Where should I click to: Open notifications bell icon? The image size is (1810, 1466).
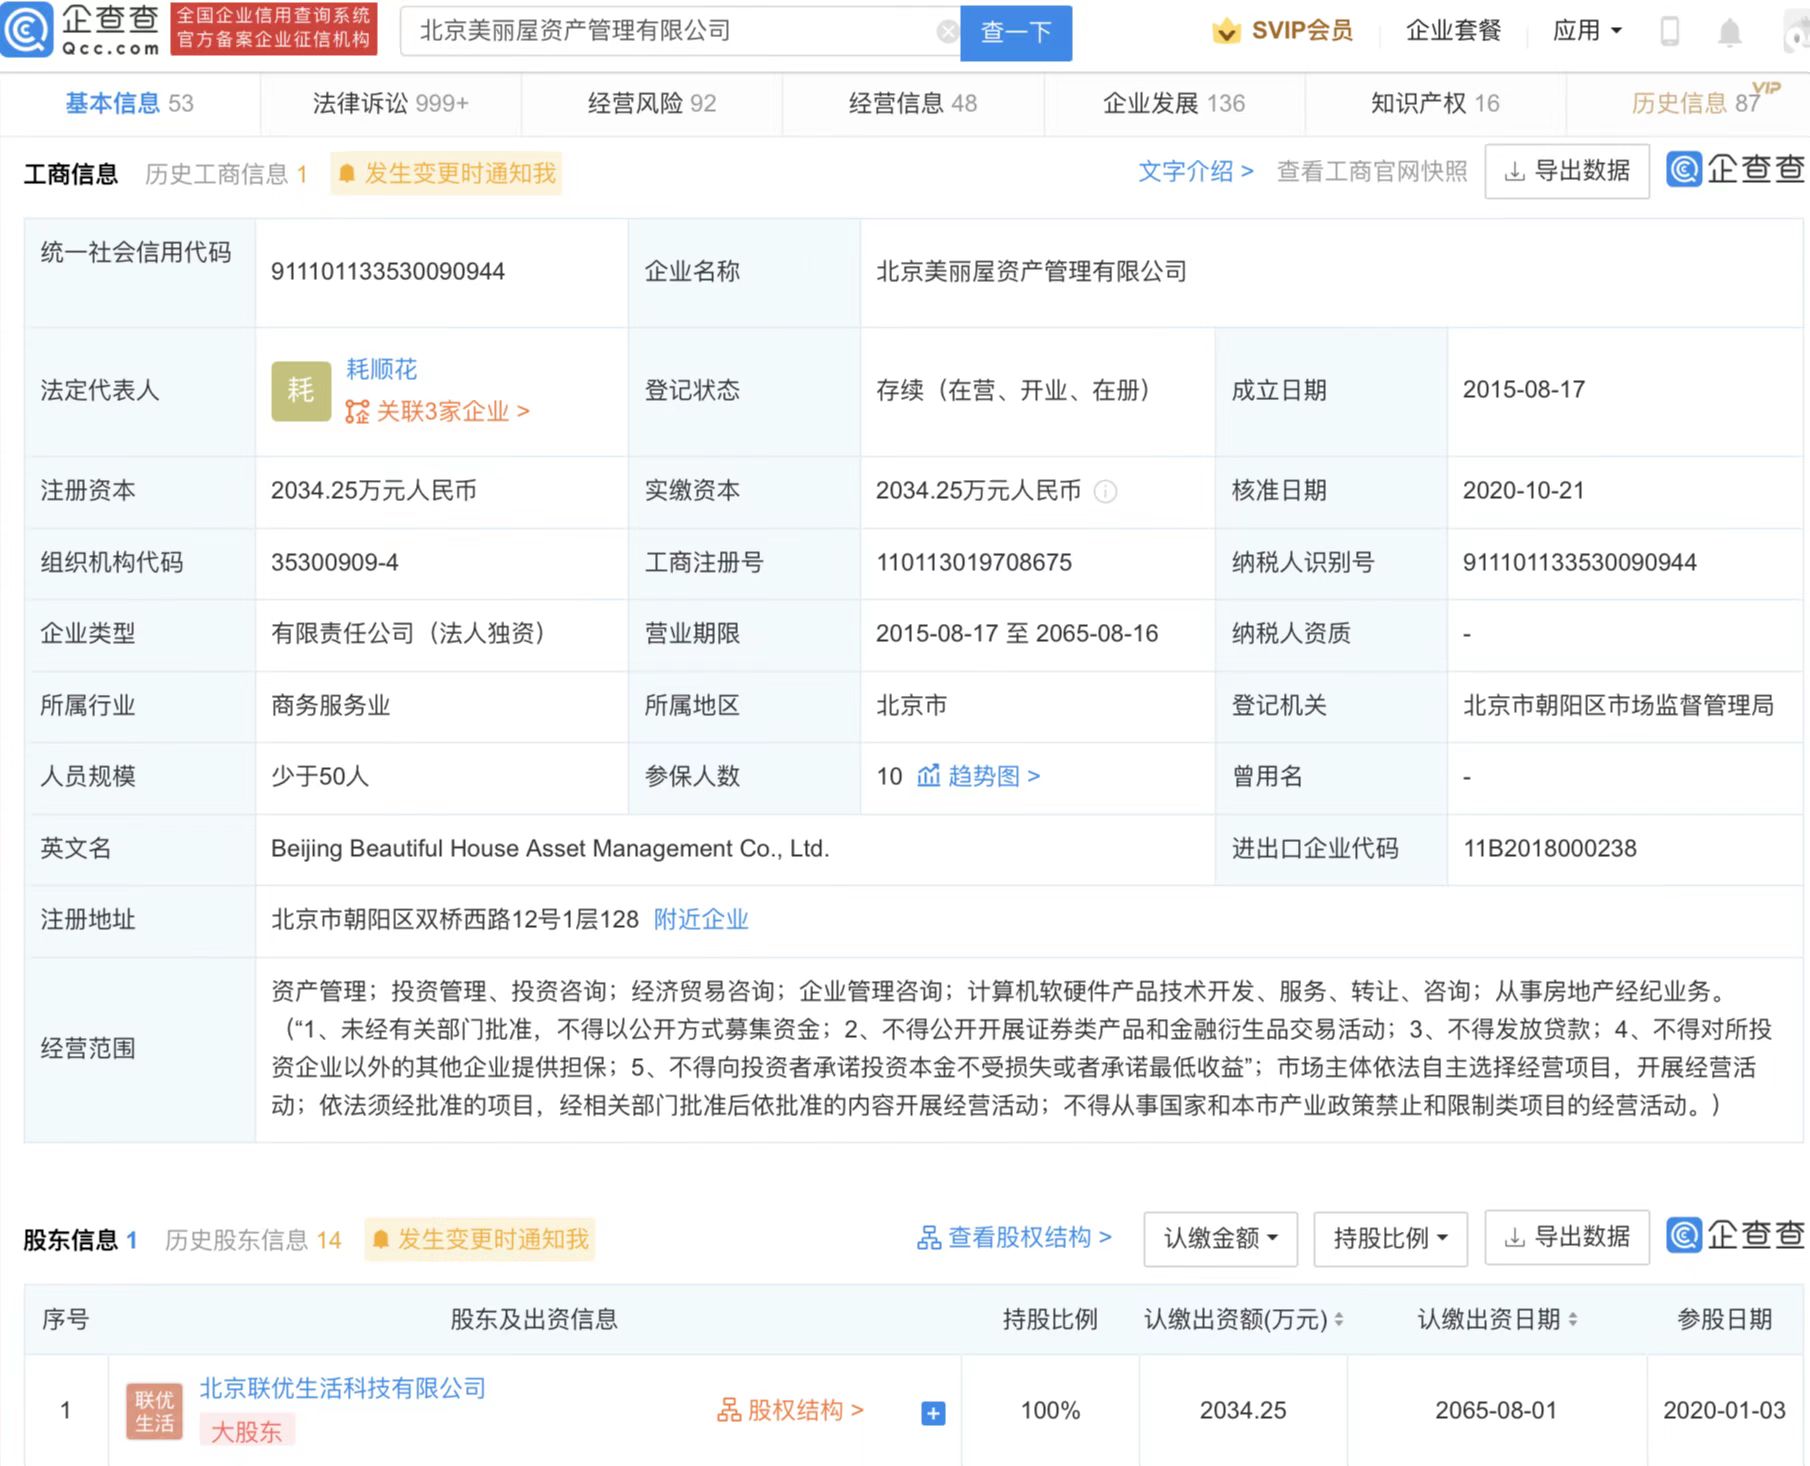click(1729, 33)
